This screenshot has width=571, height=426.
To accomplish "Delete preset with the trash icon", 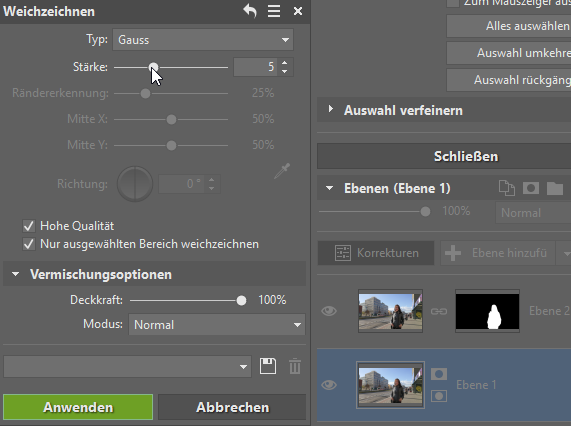I will click(295, 366).
